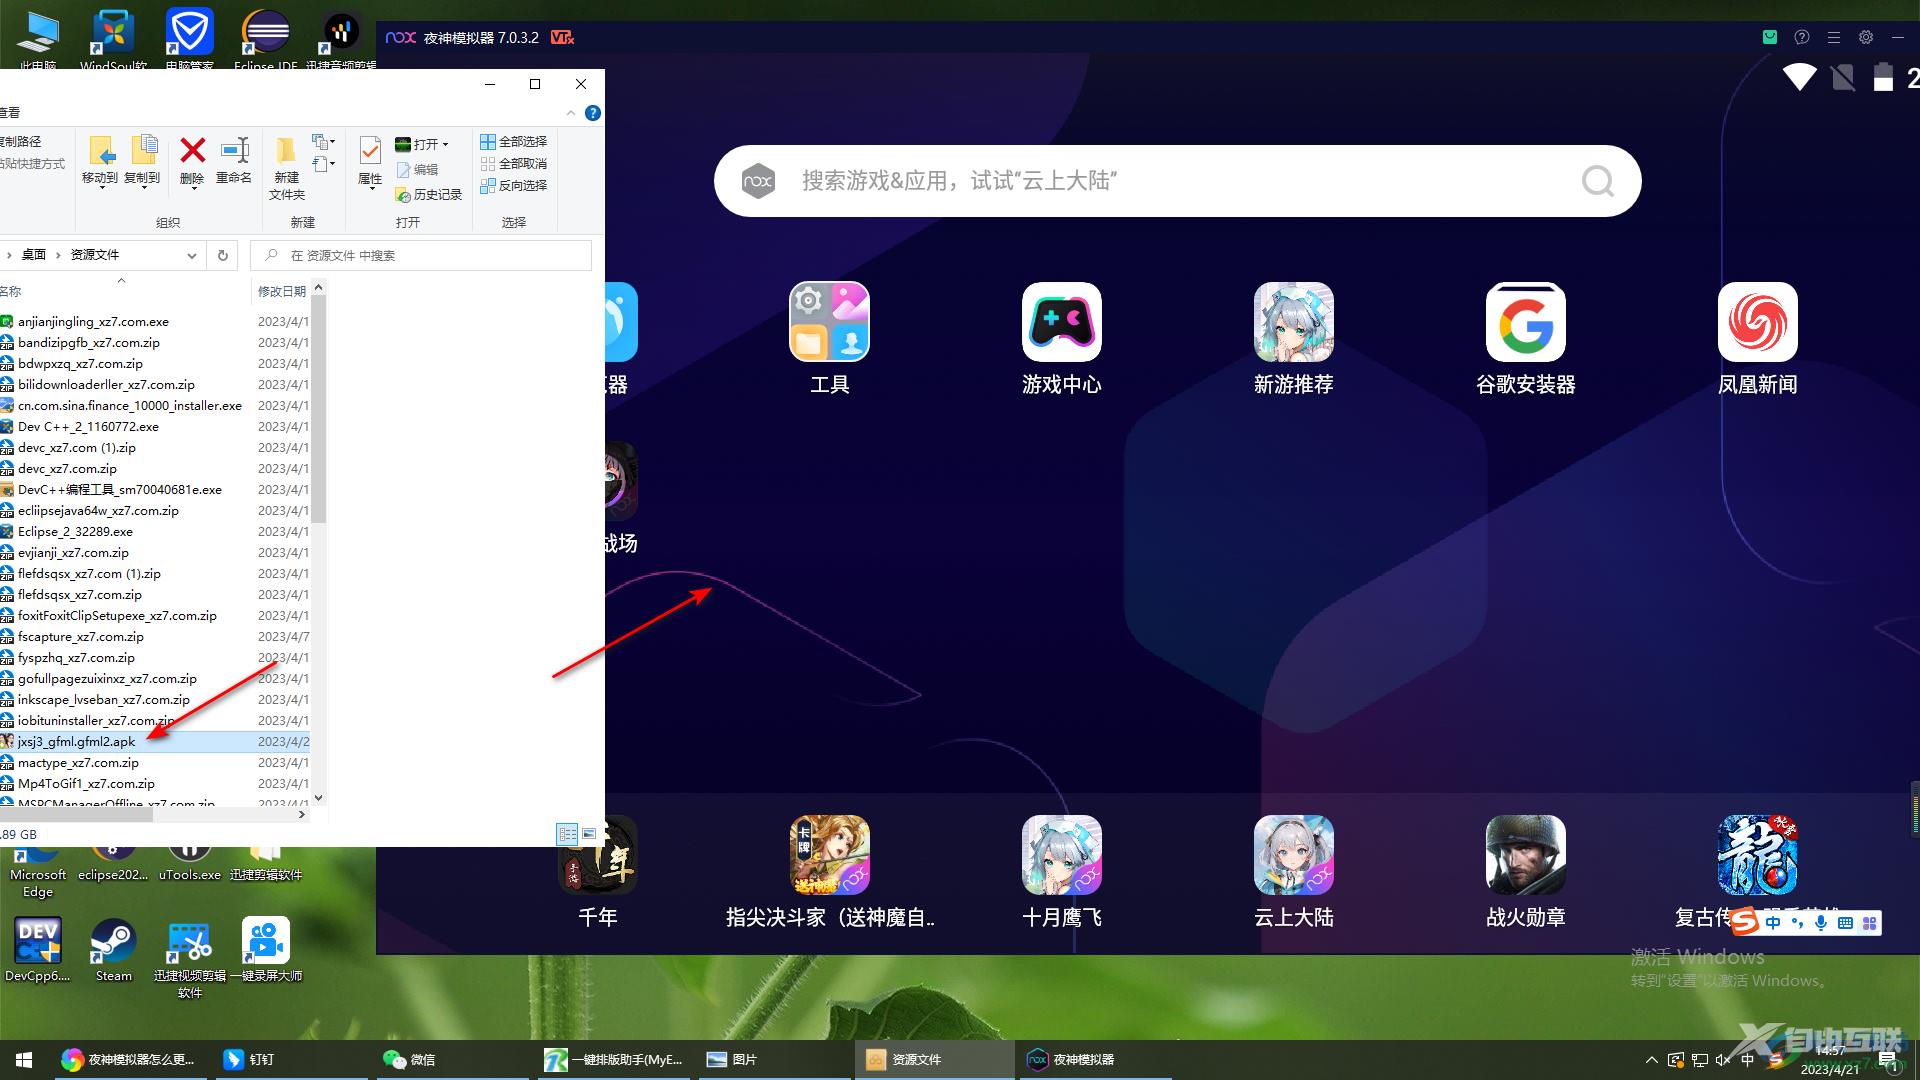Expand the address bar history dropdown
This screenshot has width=1920, height=1080.
tap(191, 256)
